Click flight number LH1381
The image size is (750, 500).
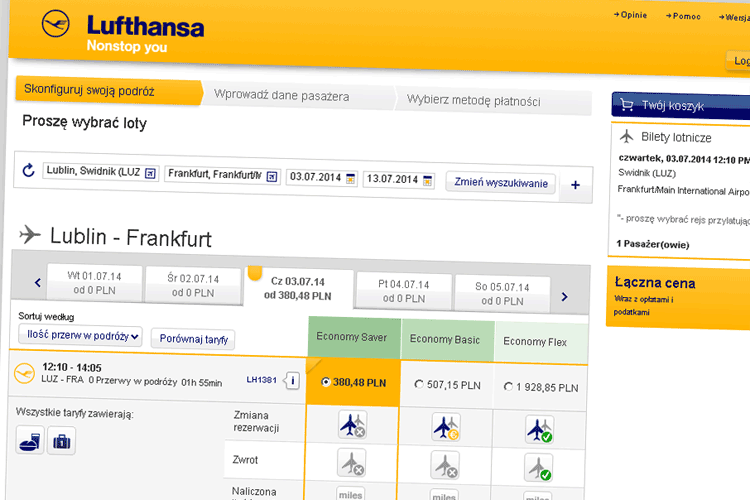click(262, 380)
